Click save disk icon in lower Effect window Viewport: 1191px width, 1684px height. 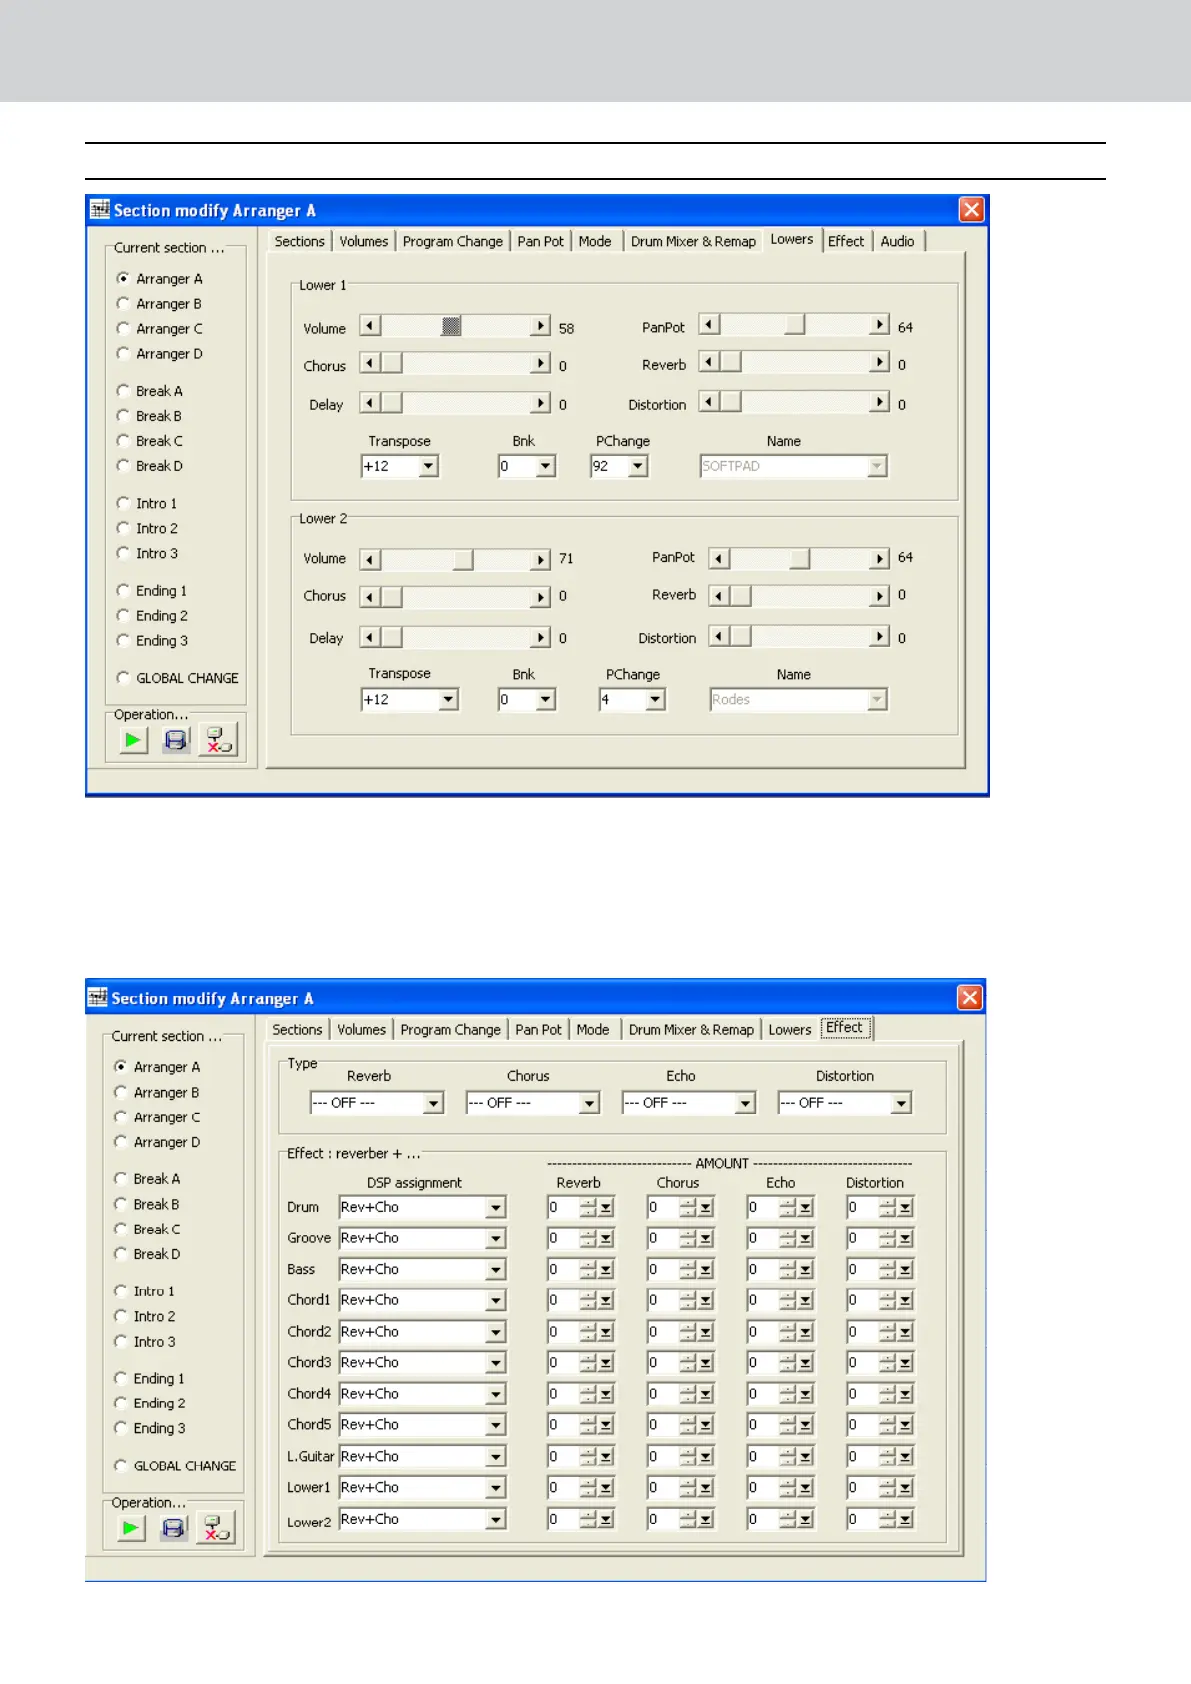coord(174,1528)
